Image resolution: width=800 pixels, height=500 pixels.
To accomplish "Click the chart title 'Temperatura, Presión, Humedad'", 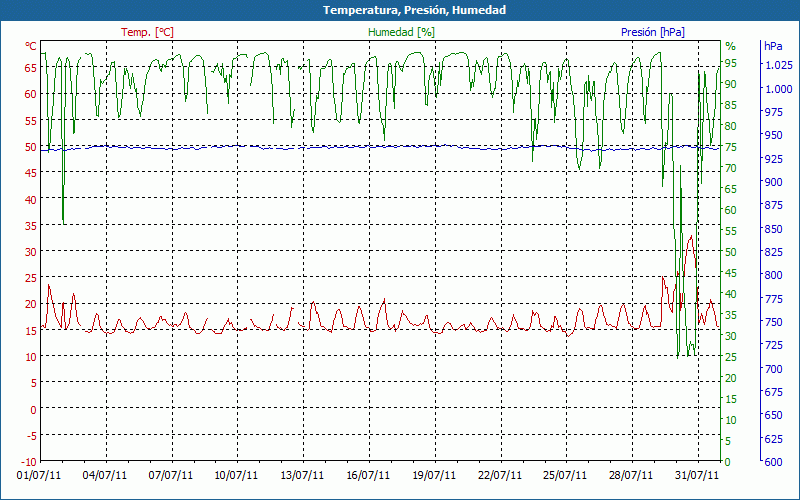I will pos(414,10).
